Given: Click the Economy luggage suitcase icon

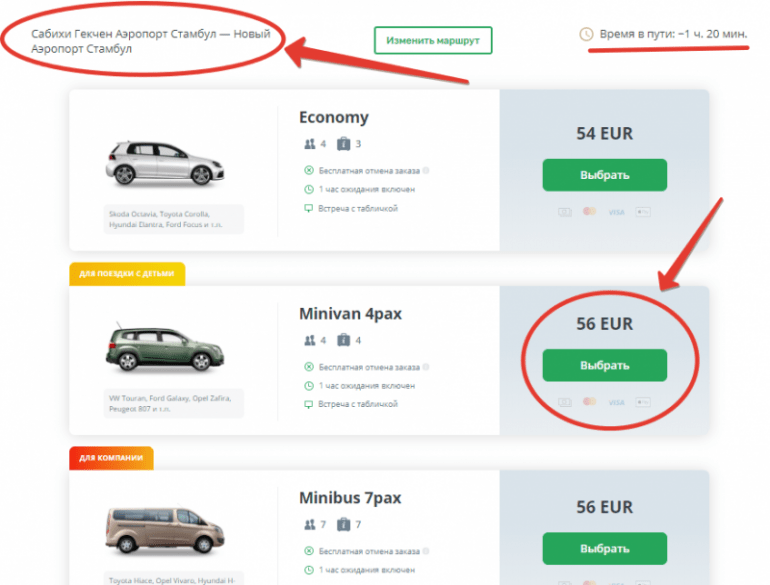Looking at the screenshot, I should click(343, 143).
